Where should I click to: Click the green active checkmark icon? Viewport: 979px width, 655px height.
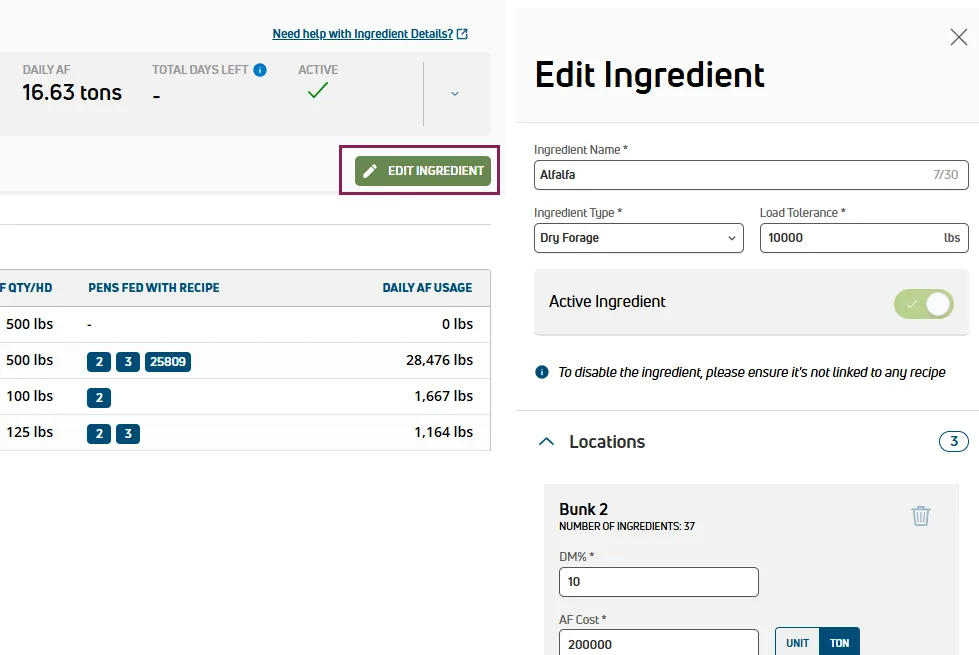tap(318, 91)
